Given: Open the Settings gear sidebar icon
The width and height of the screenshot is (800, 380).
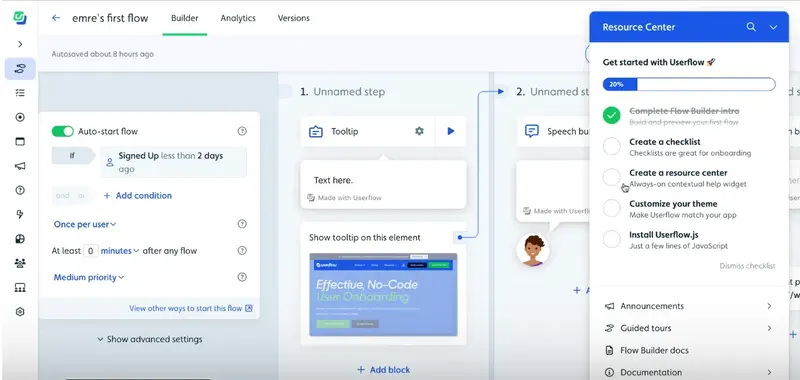Looking at the screenshot, I should 20,312.
